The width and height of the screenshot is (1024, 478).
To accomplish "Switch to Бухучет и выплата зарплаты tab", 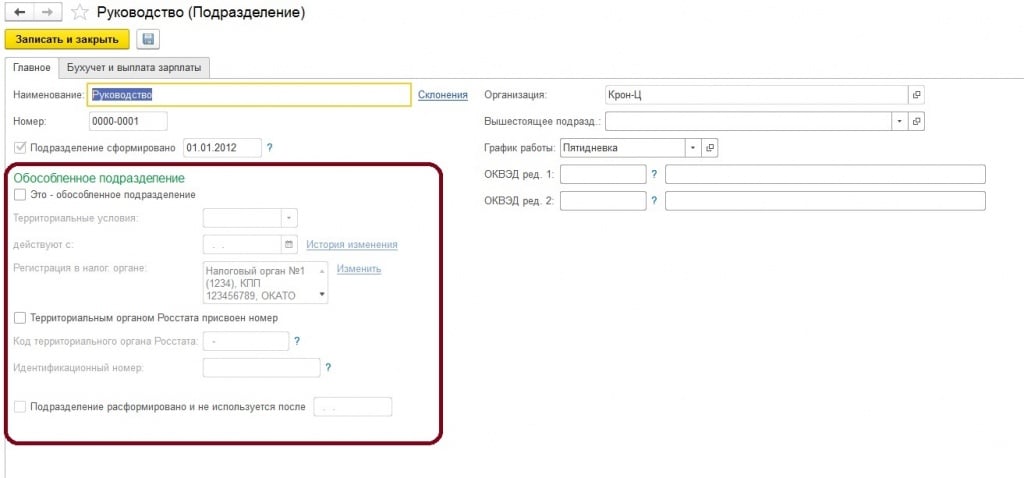I will [134, 68].
